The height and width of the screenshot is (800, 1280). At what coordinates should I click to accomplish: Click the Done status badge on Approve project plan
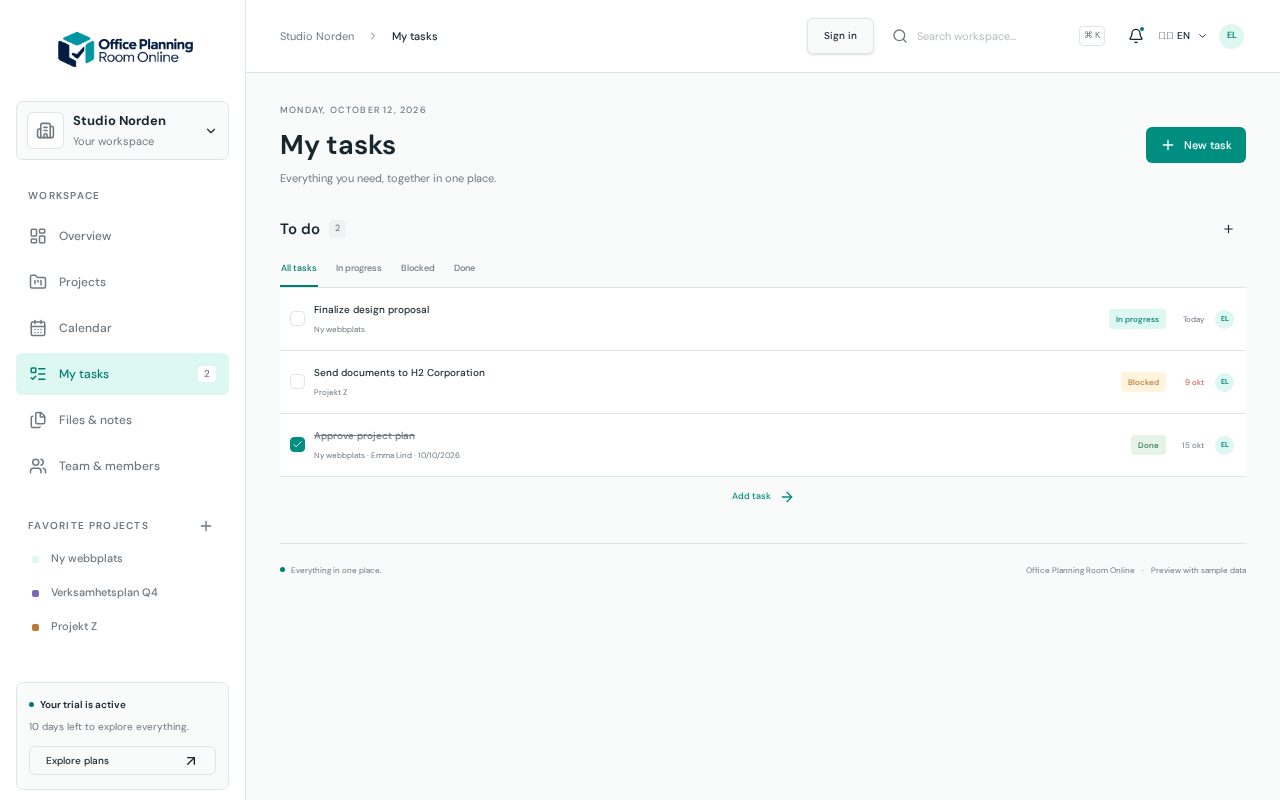[1148, 445]
